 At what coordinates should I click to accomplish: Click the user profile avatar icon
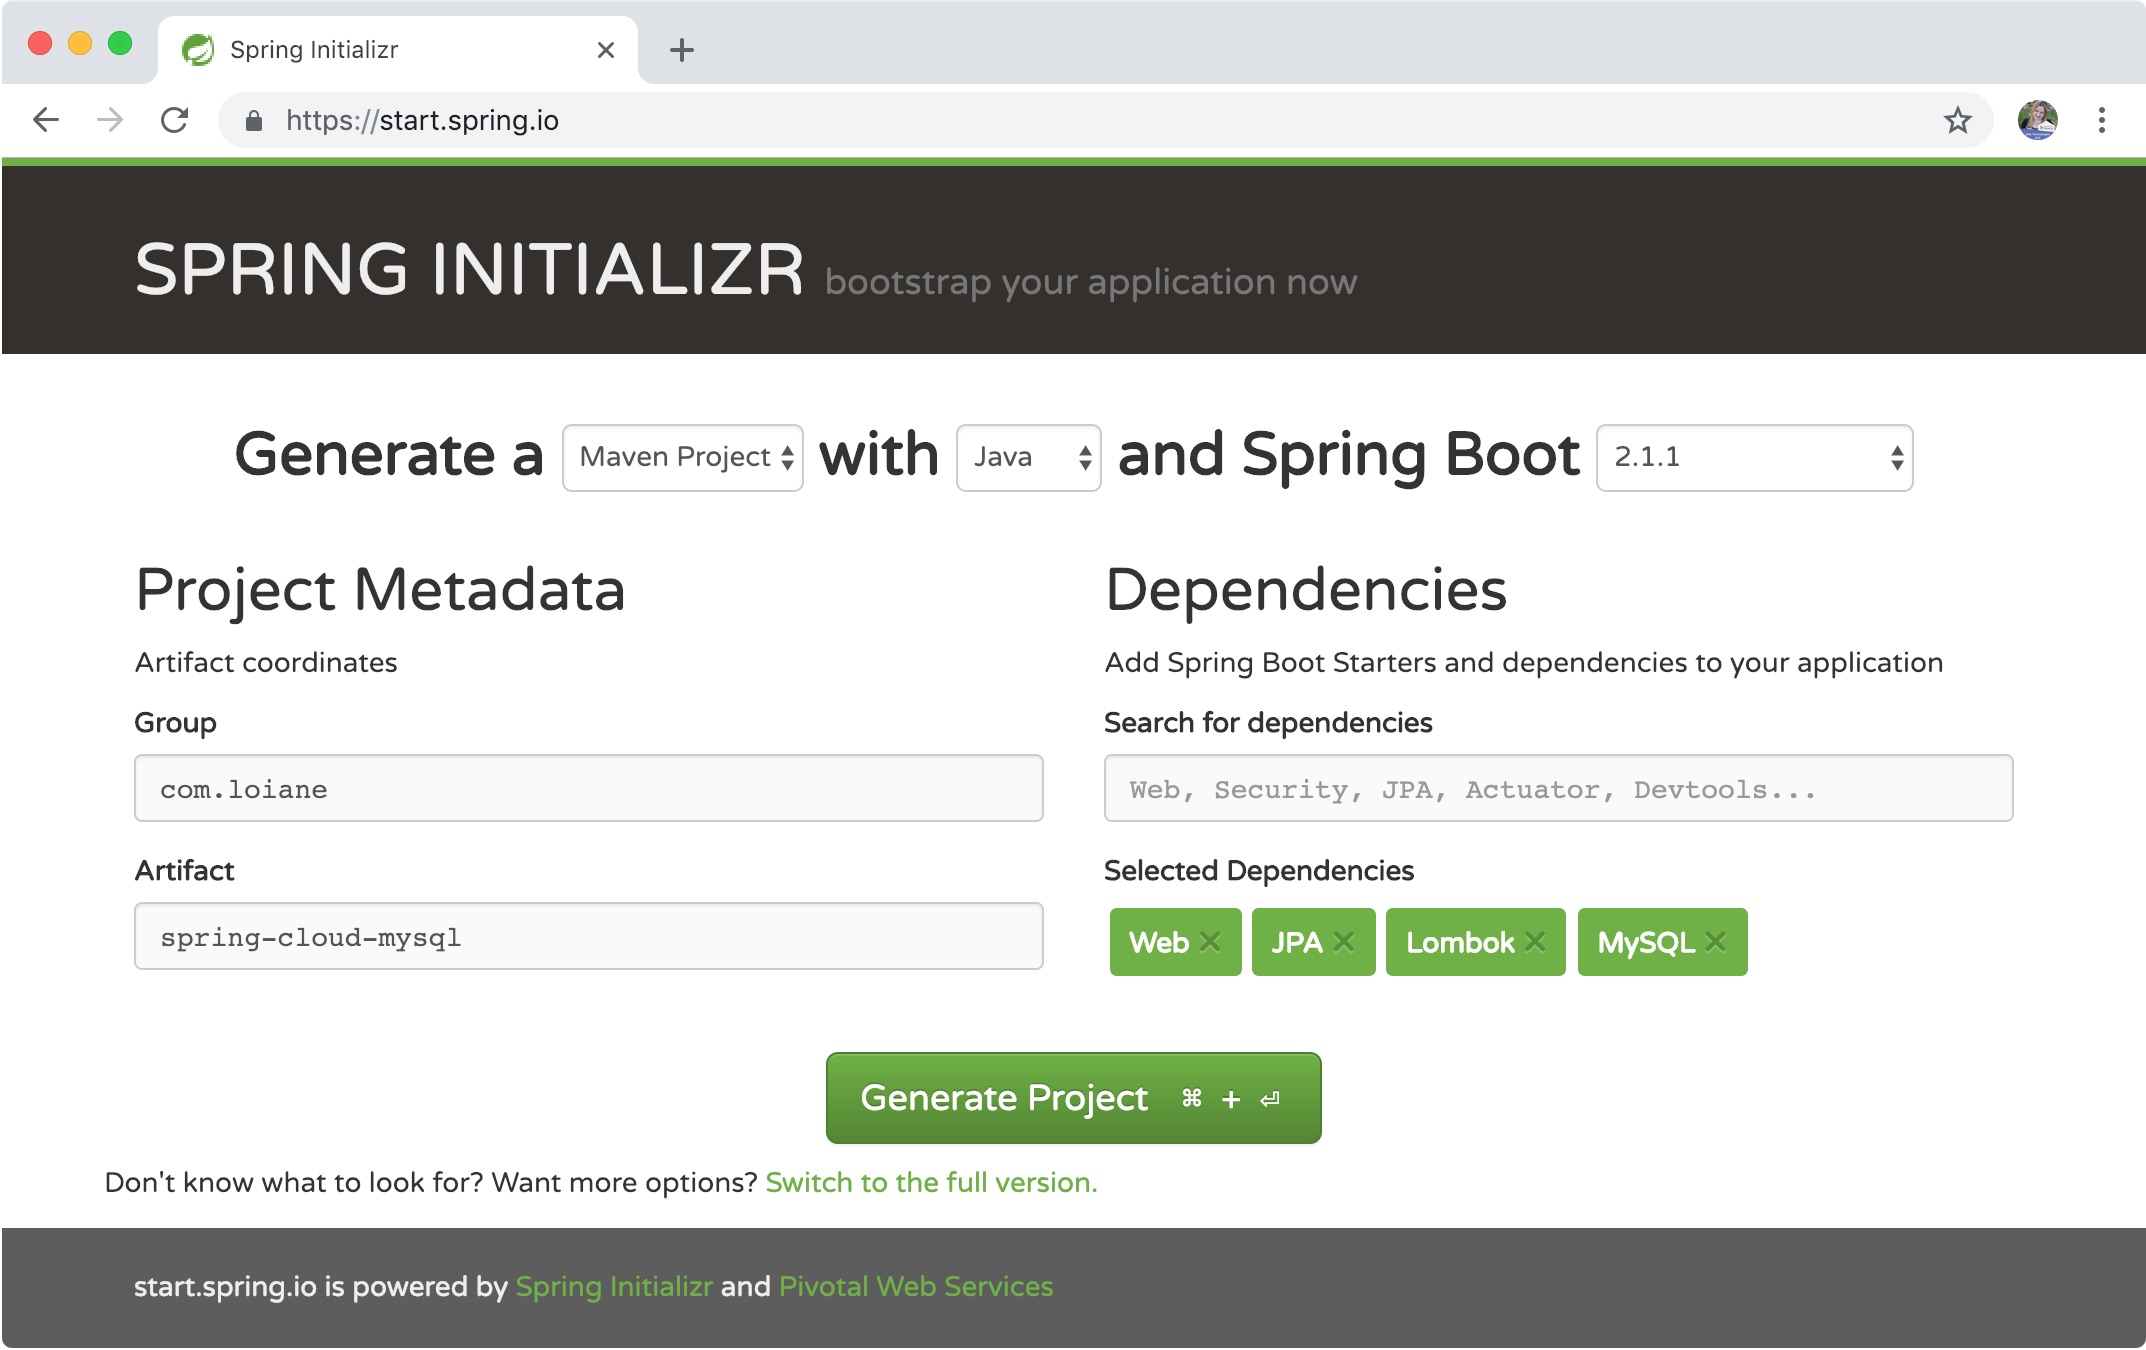2040,121
